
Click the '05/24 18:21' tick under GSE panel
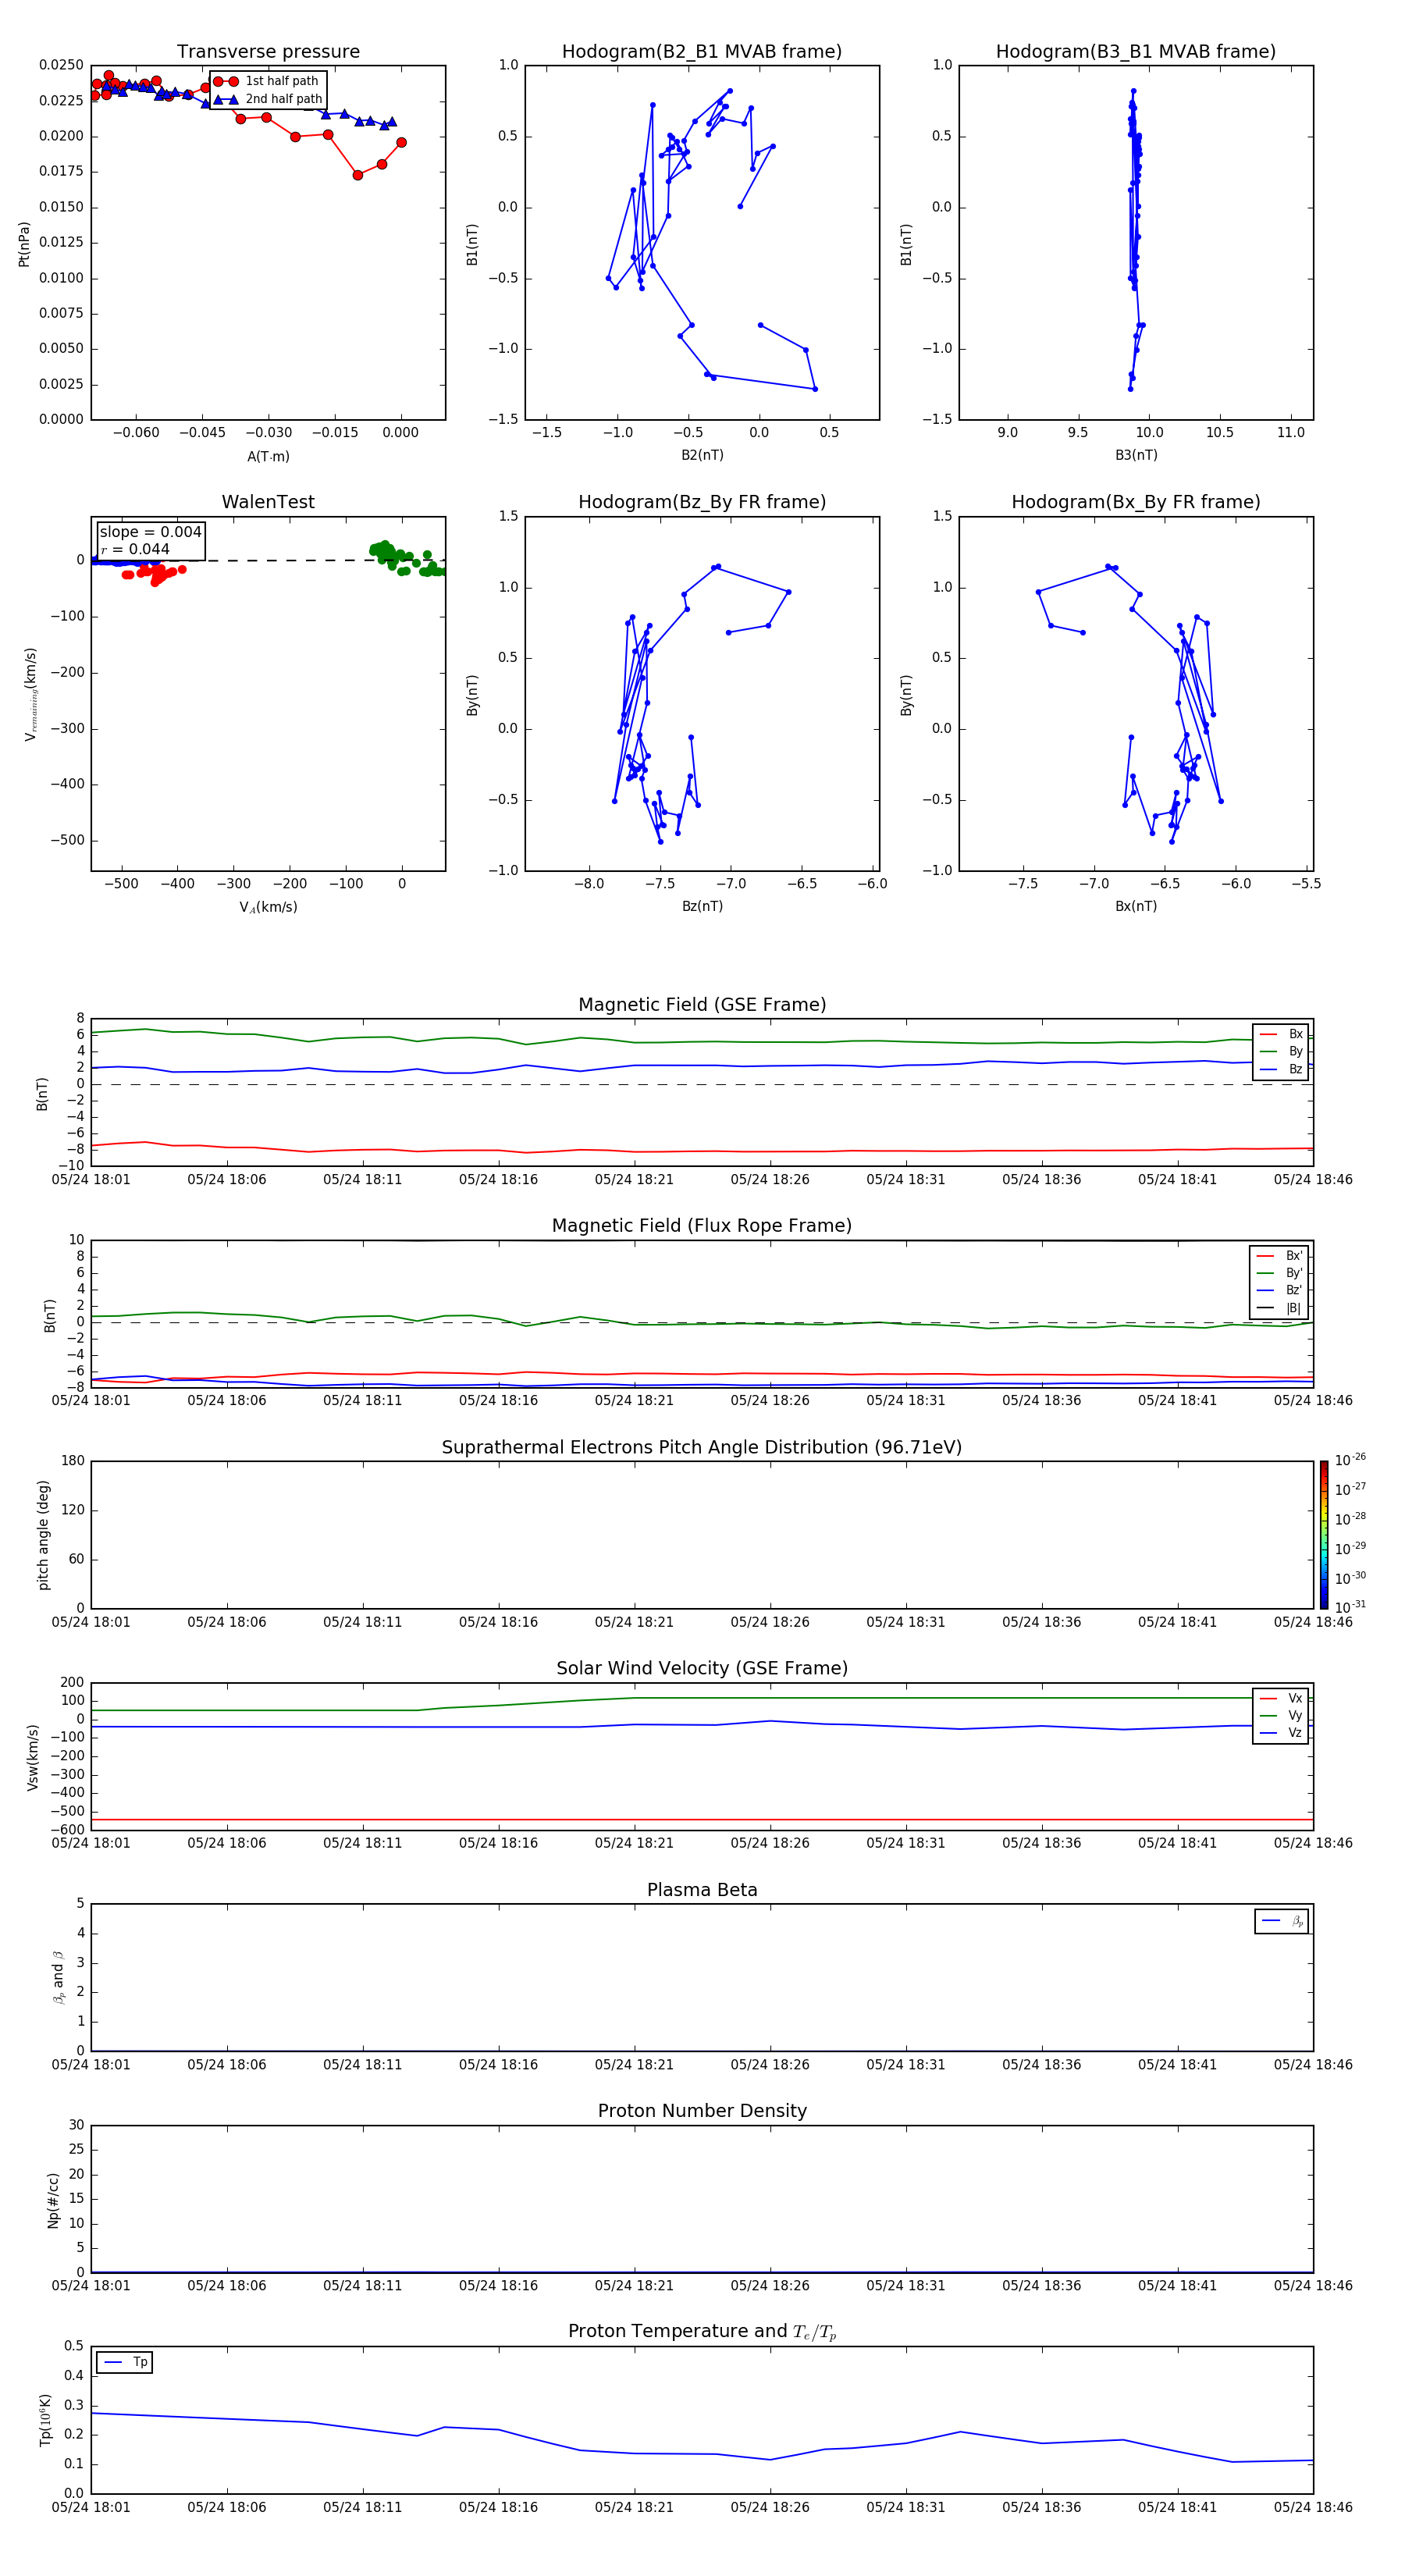click(x=634, y=1180)
